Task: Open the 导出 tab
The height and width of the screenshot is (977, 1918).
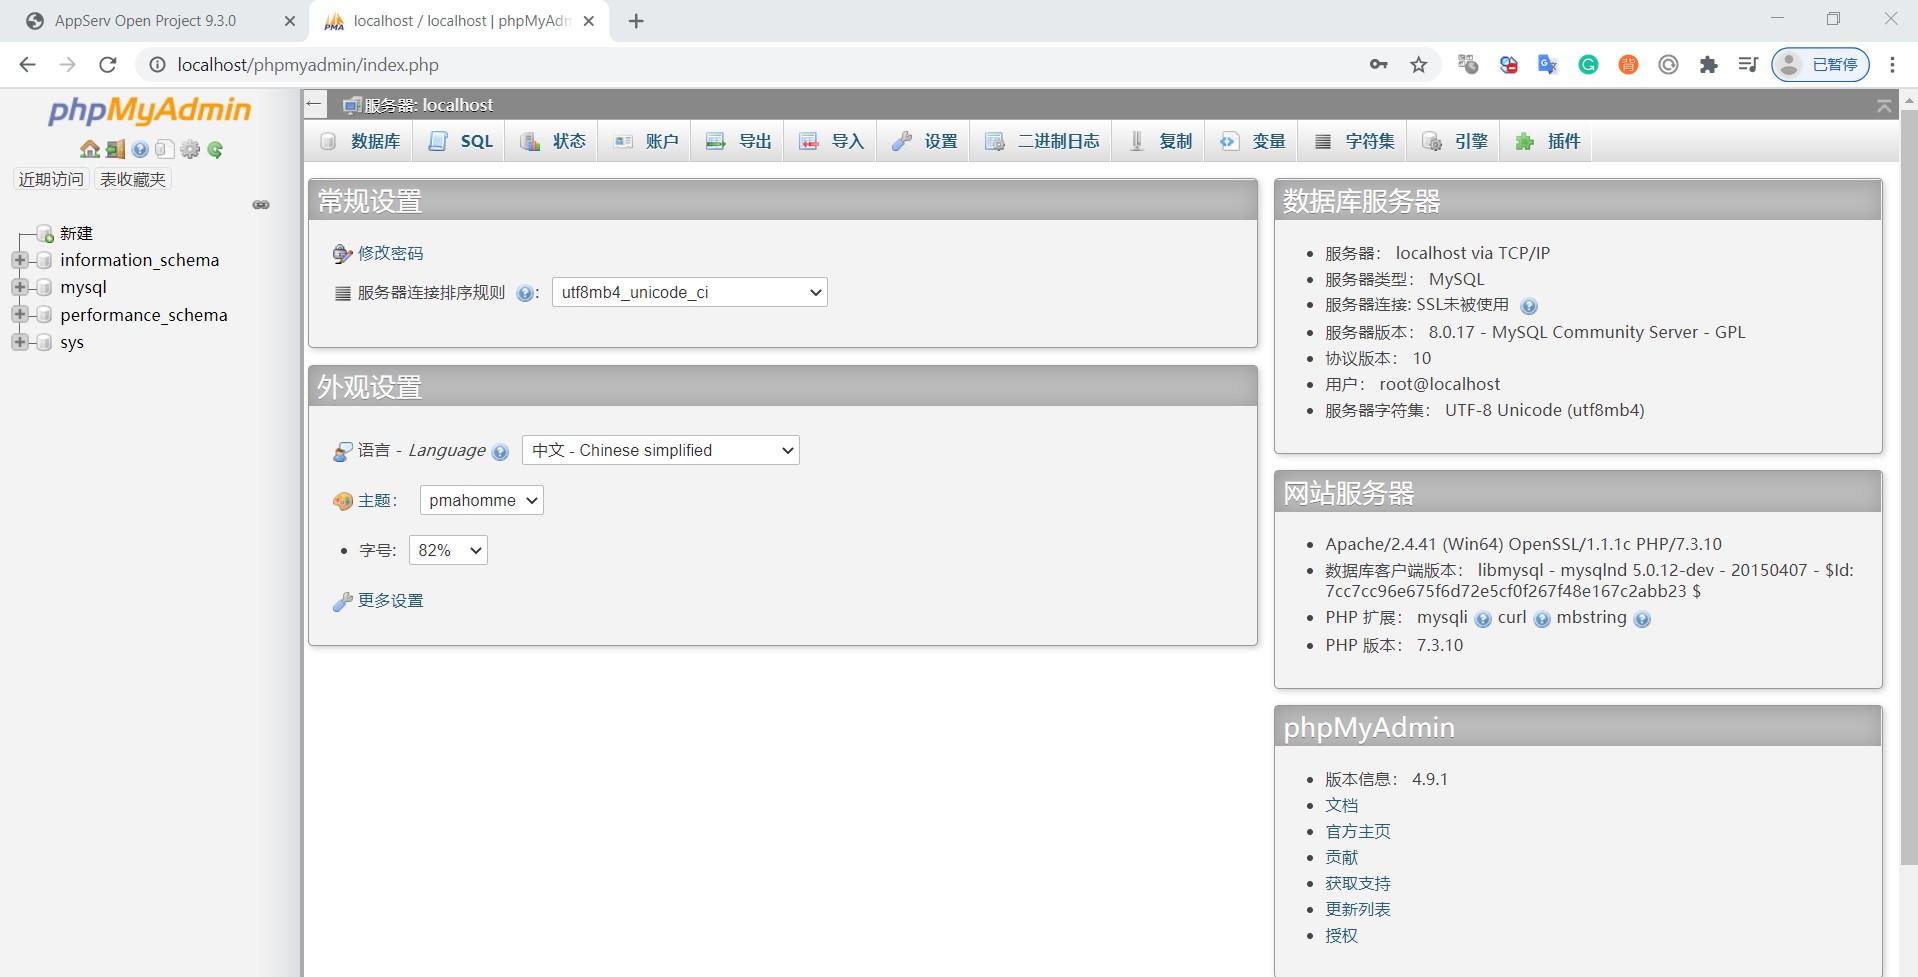Action: point(739,141)
